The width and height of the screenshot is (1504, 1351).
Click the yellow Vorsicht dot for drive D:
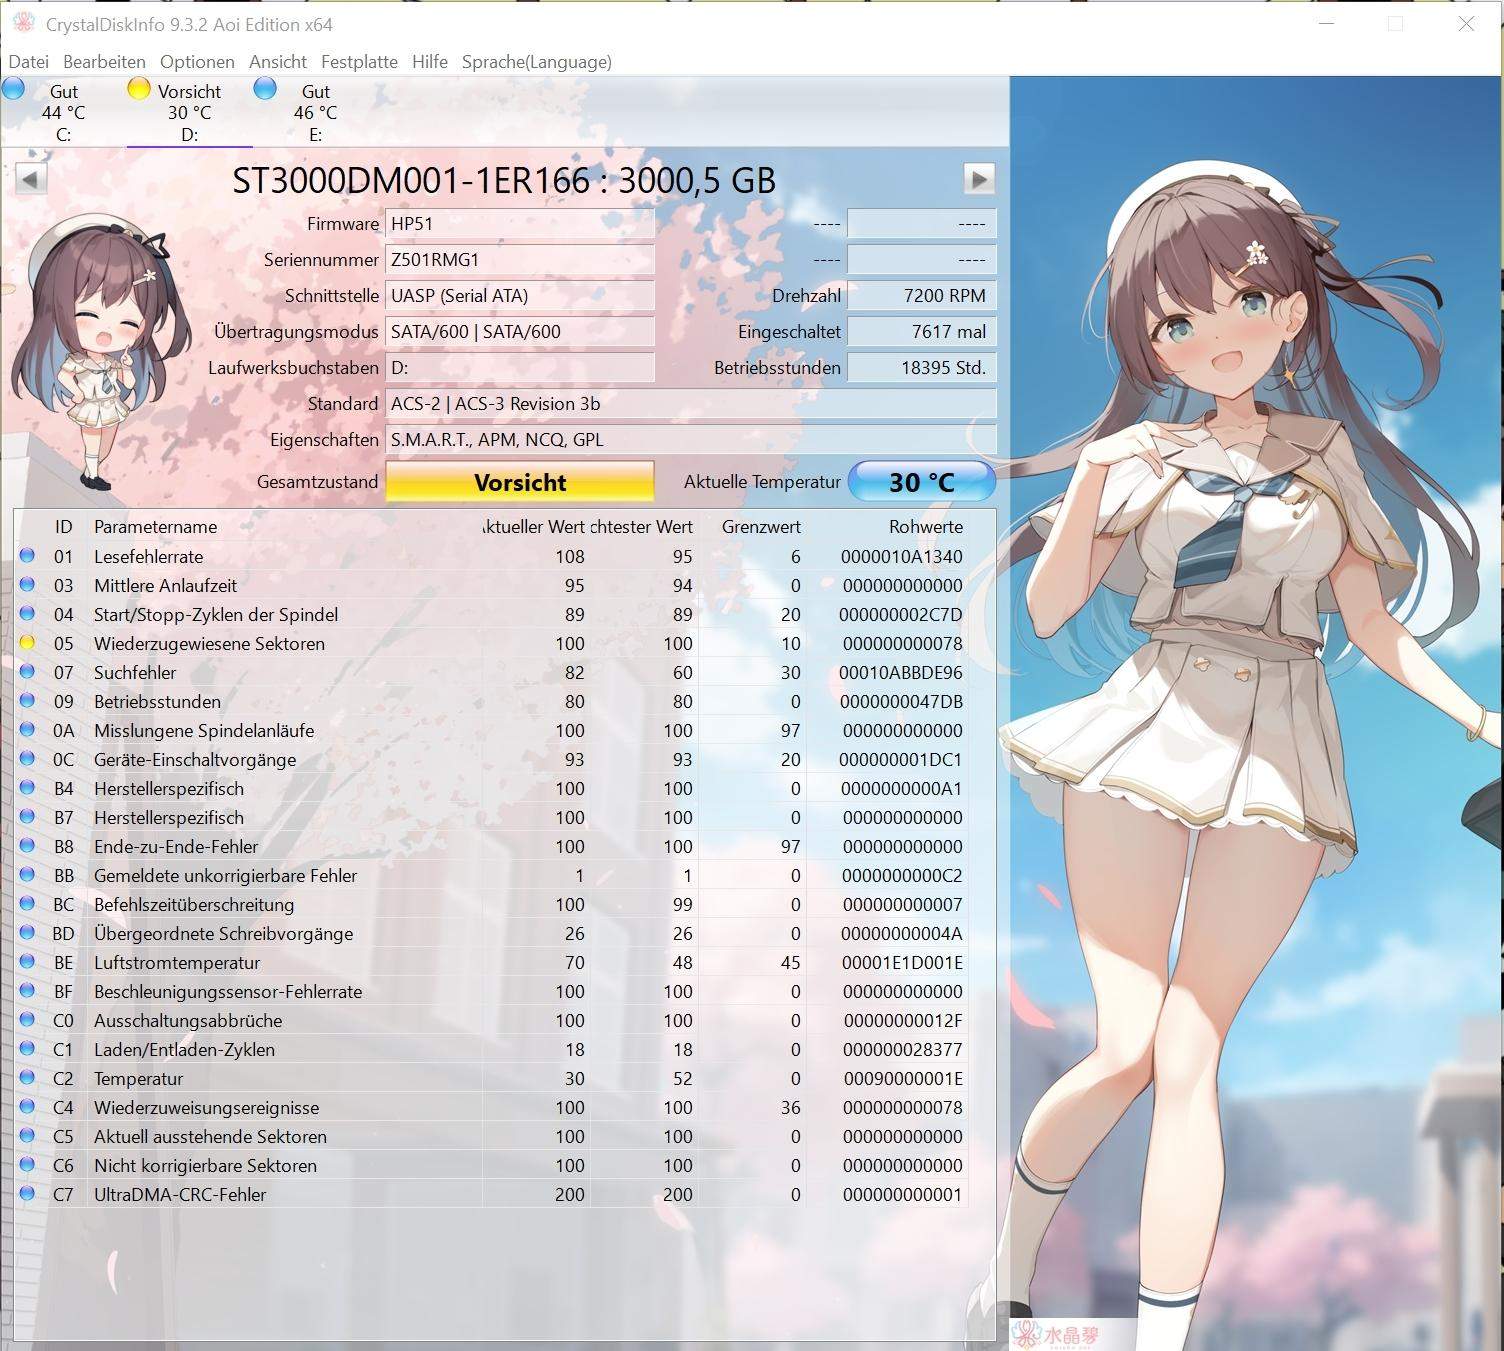[137, 89]
